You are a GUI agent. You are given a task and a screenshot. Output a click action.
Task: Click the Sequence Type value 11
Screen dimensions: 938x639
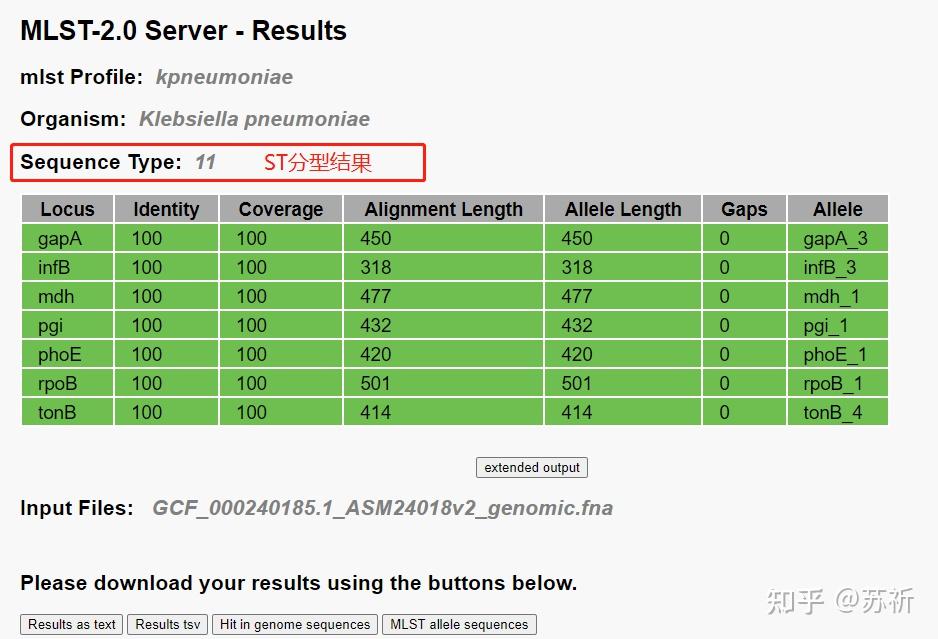click(x=205, y=162)
